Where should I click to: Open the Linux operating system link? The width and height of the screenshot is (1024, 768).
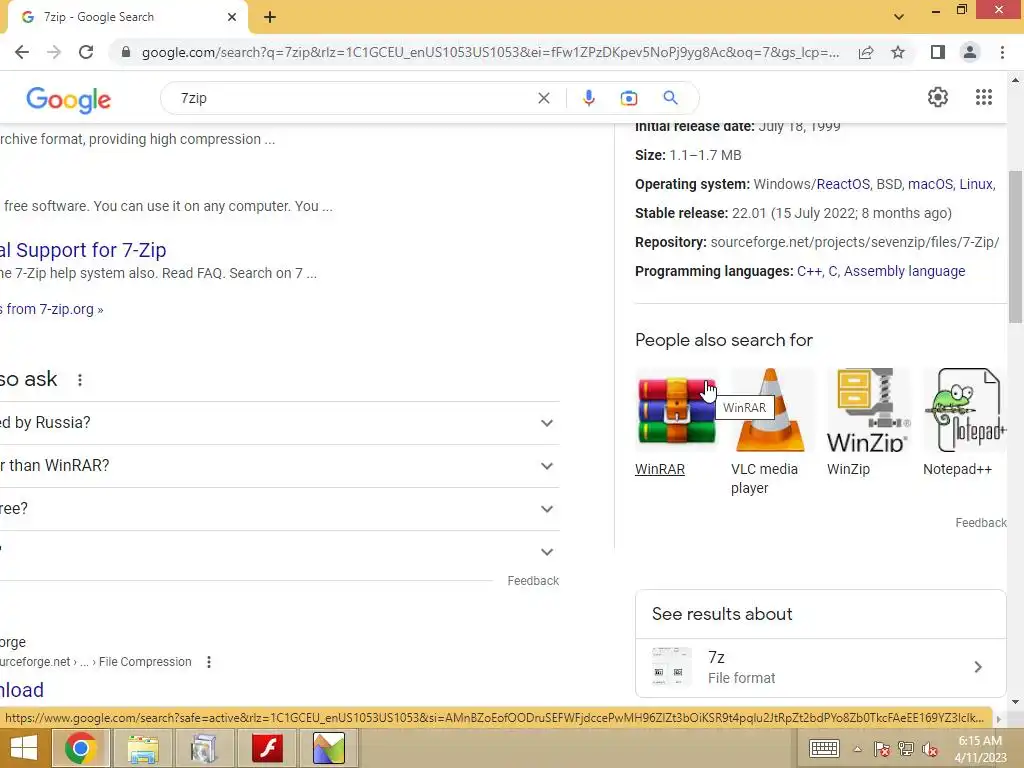(976, 184)
